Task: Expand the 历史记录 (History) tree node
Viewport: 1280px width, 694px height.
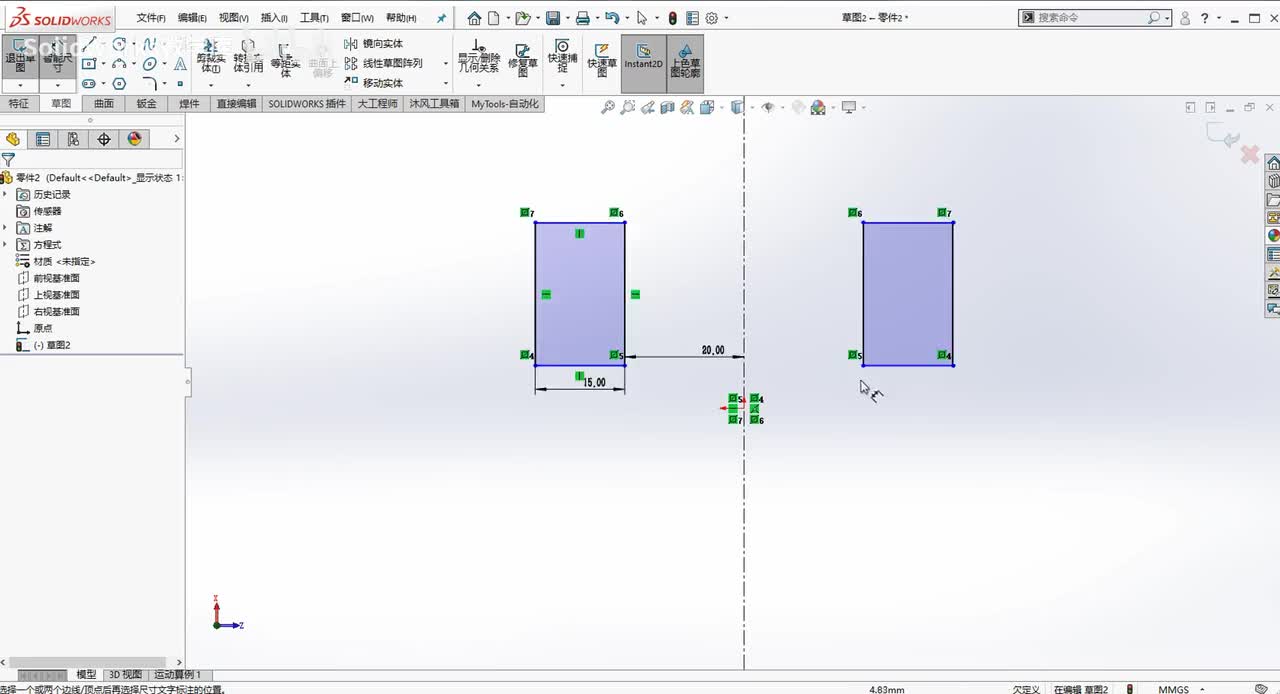Action: coord(5,194)
